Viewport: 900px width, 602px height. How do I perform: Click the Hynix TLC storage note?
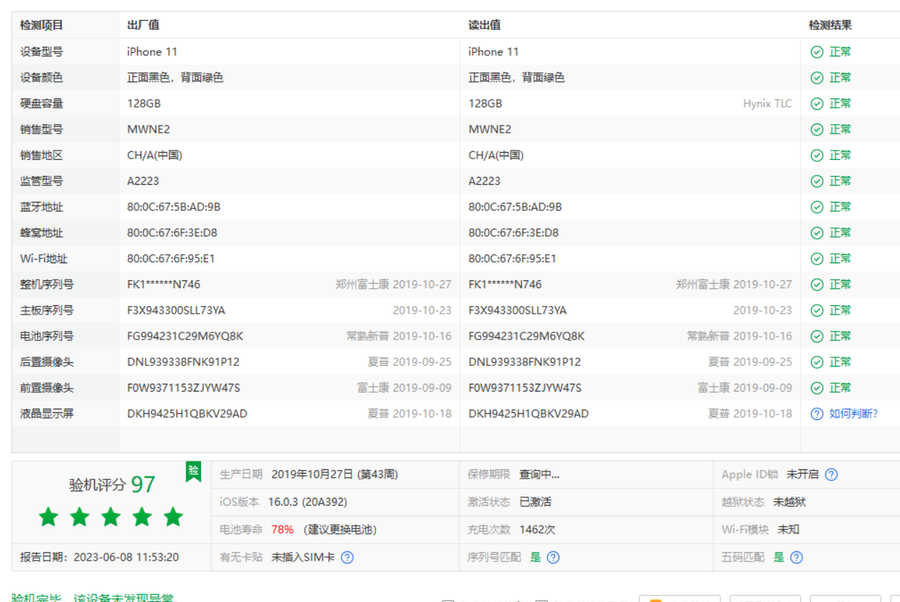click(x=767, y=104)
